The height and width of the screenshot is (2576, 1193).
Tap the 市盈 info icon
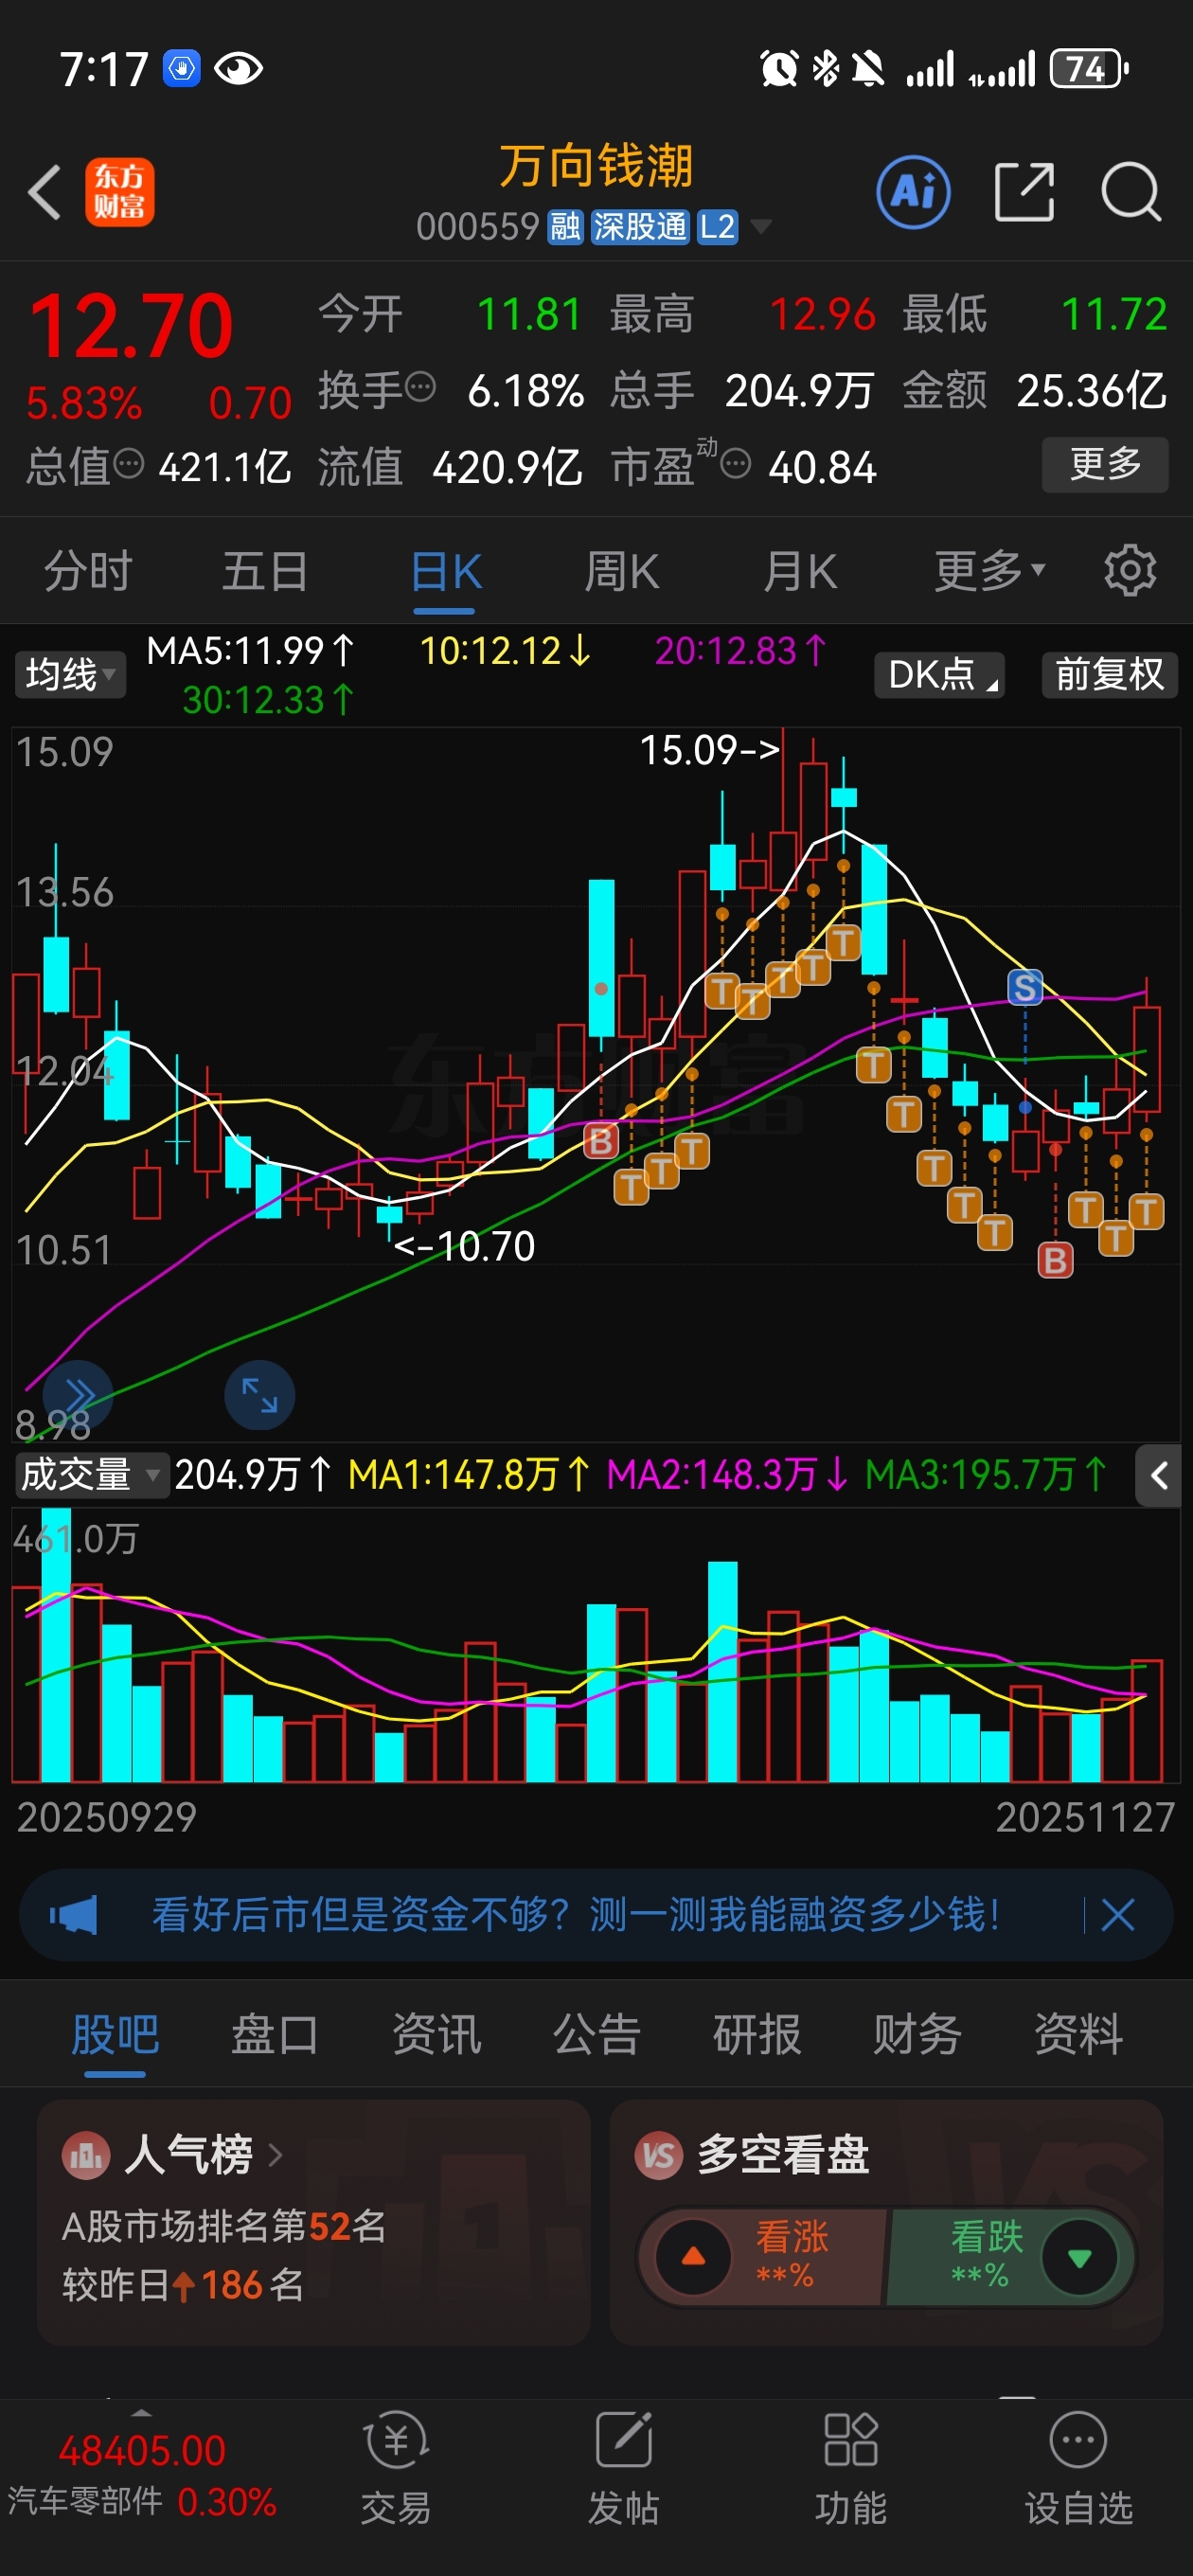click(x=736, y=464)
